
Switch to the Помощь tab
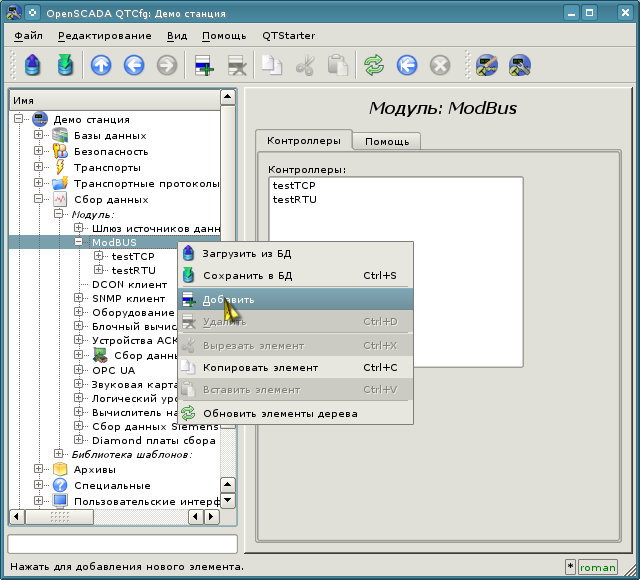pos(386,141)
